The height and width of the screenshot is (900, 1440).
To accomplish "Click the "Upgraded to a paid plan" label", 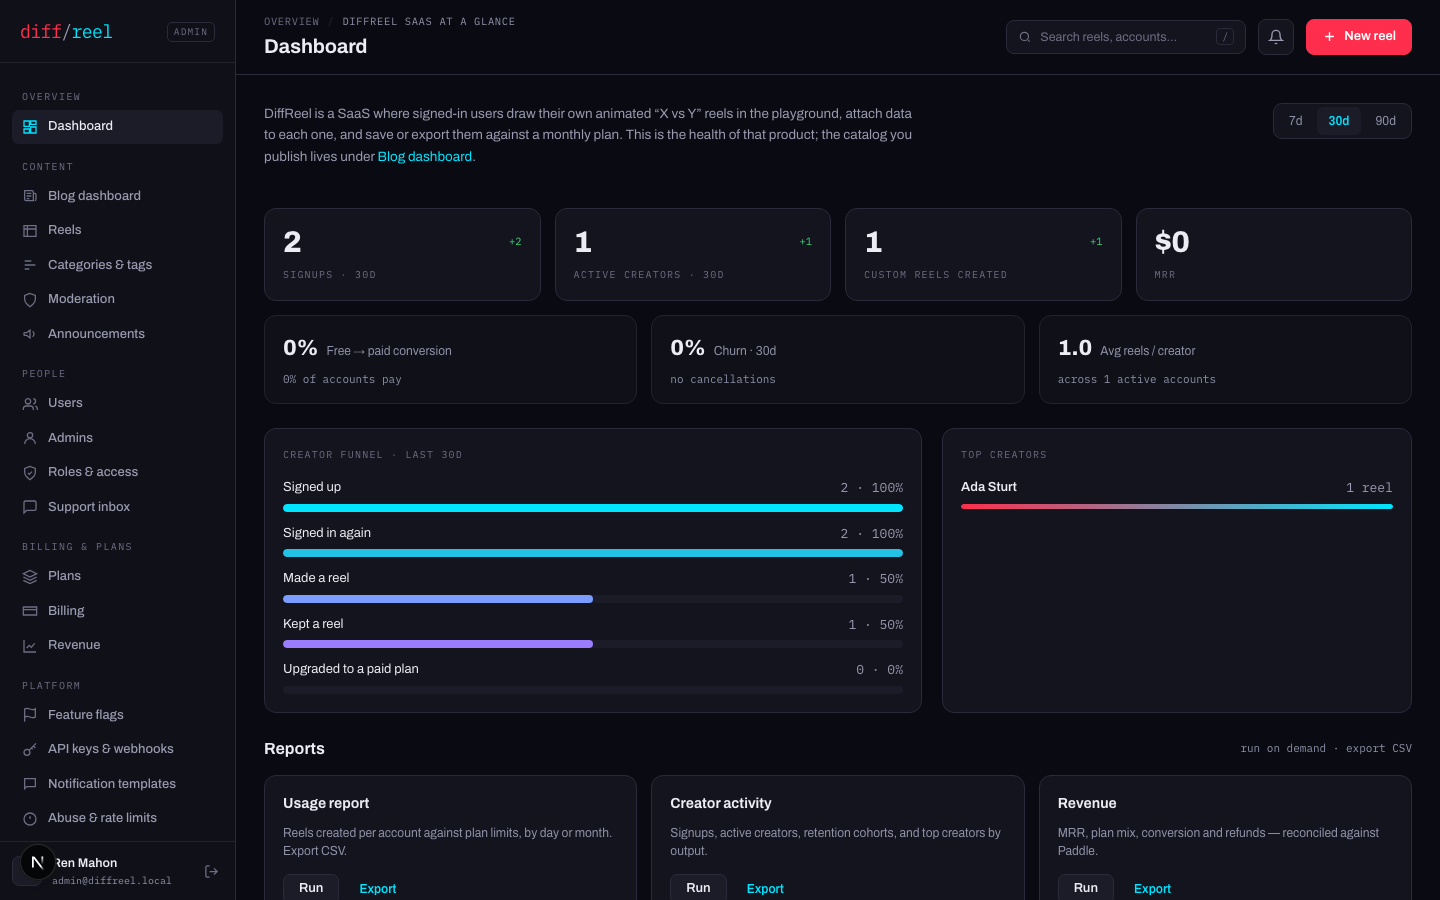I will (351, 669).
